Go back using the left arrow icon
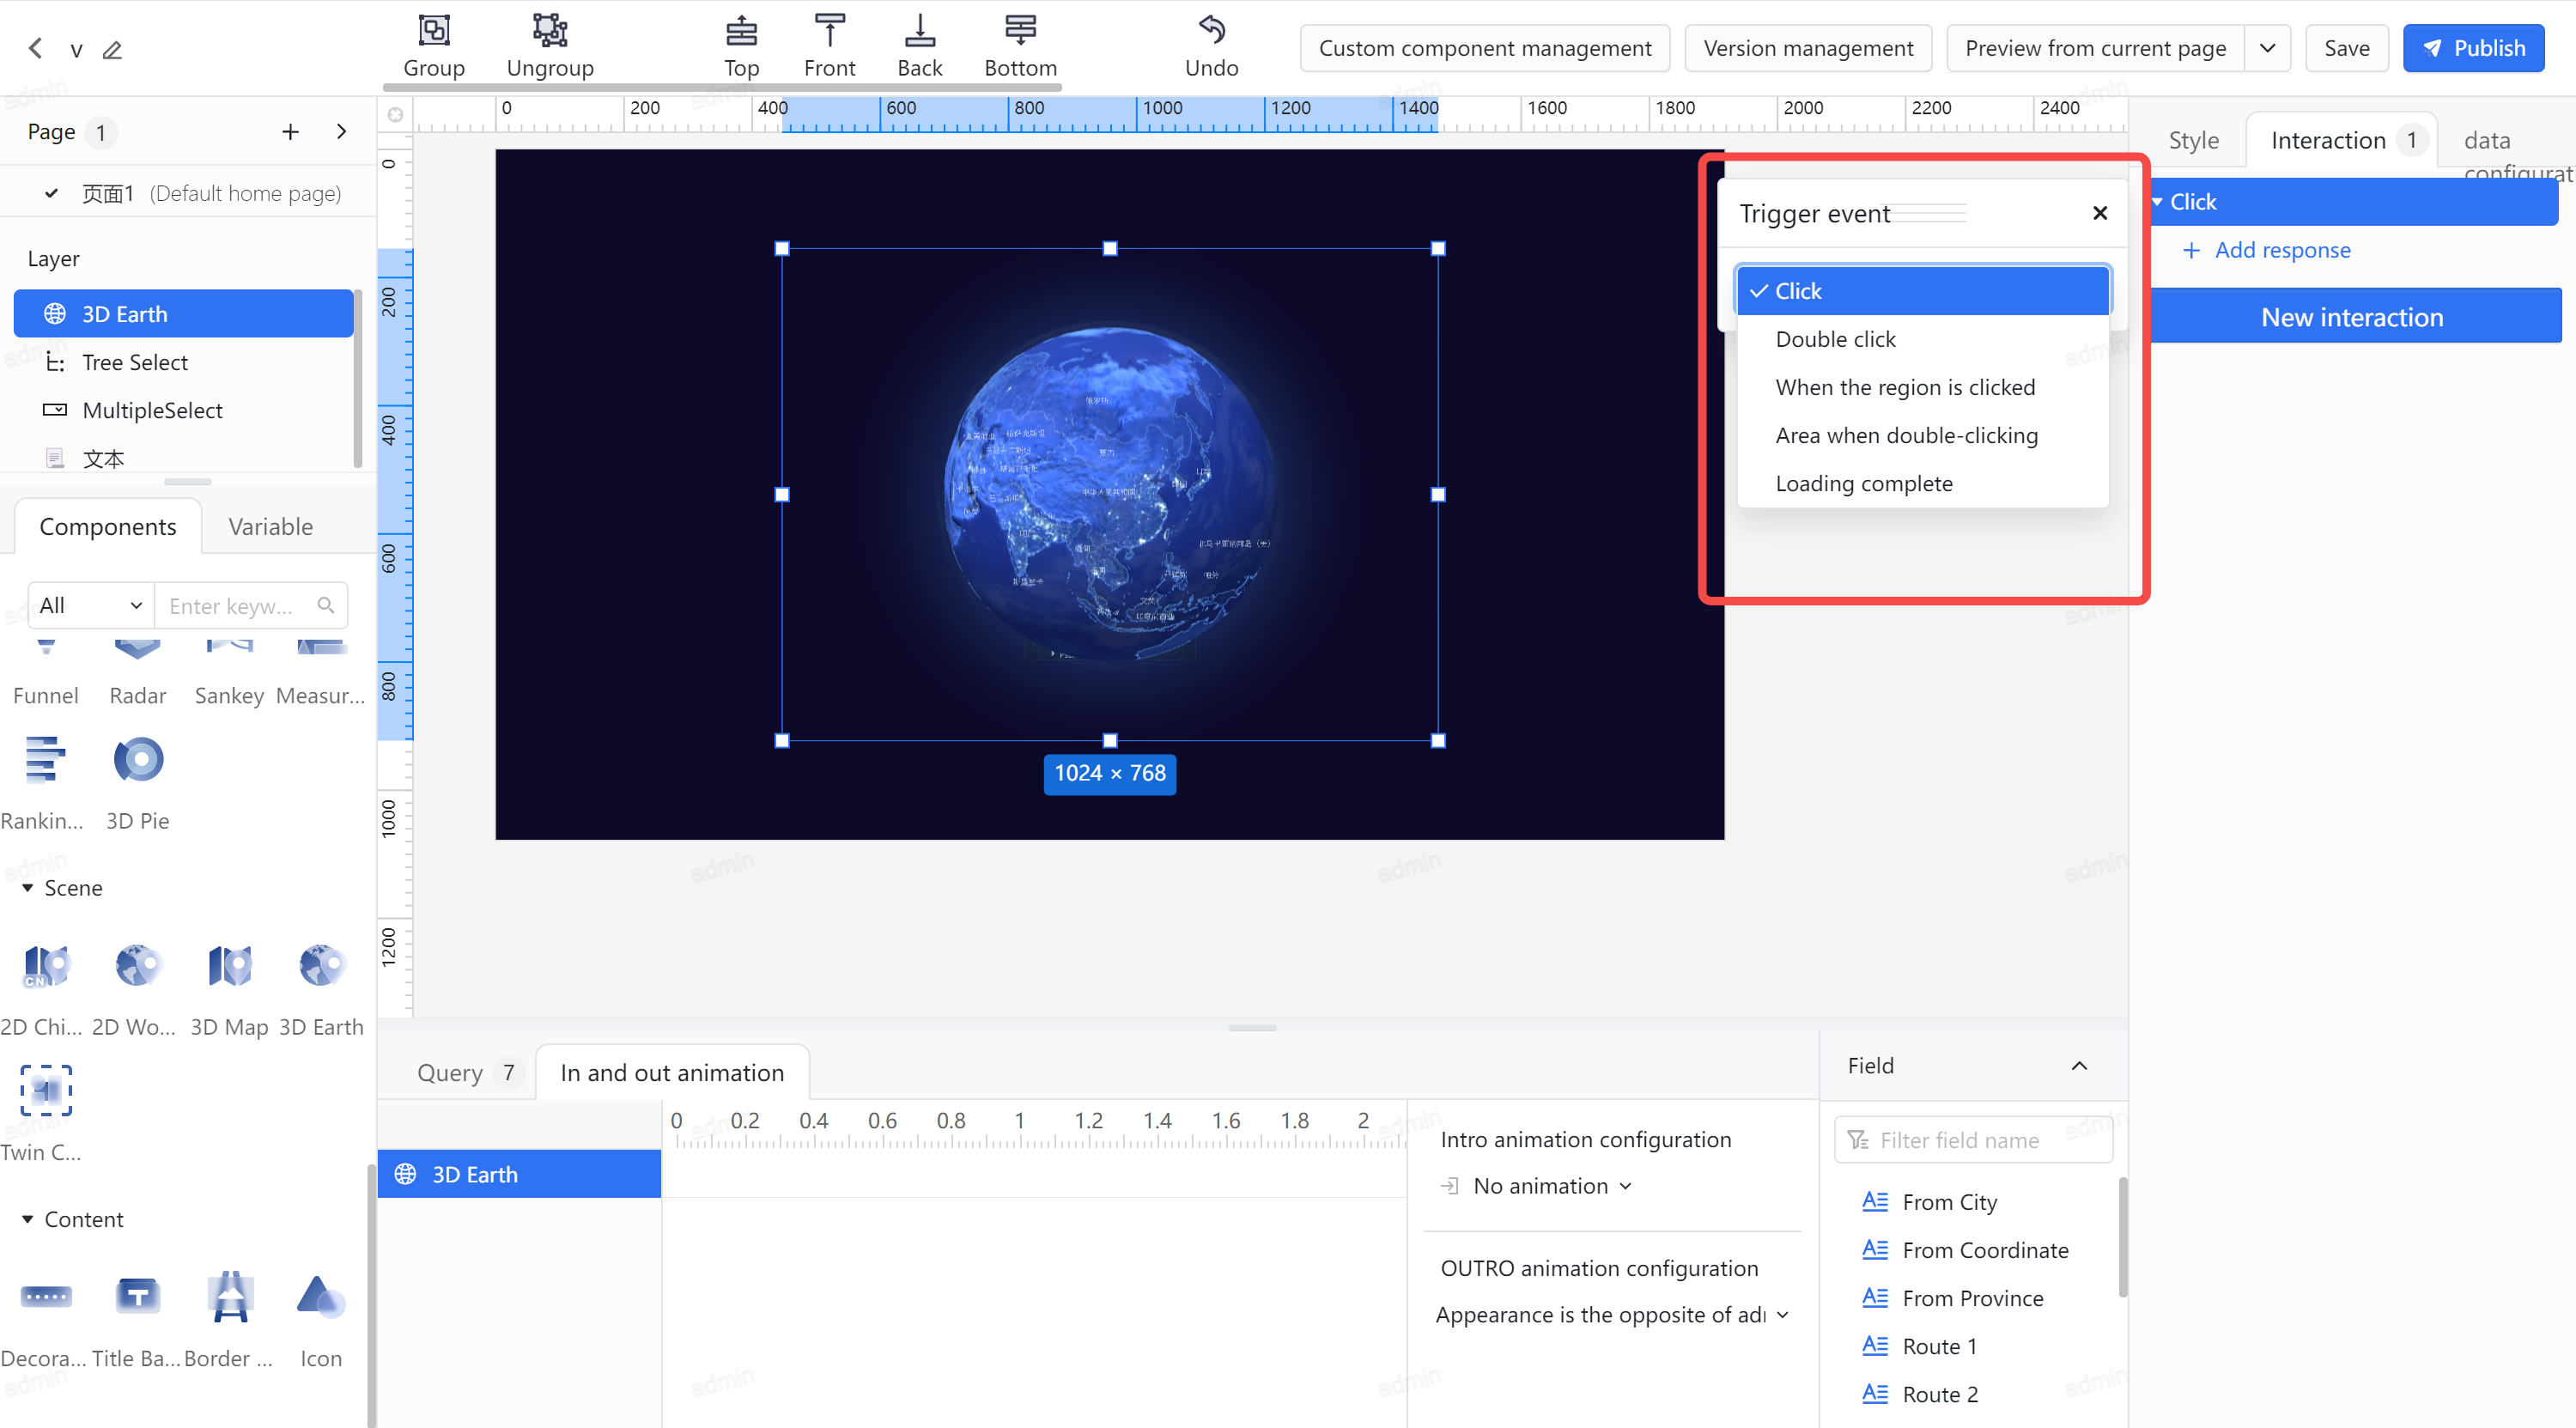The width and height of the screenshot is (2576, 1428). point(35,48)
